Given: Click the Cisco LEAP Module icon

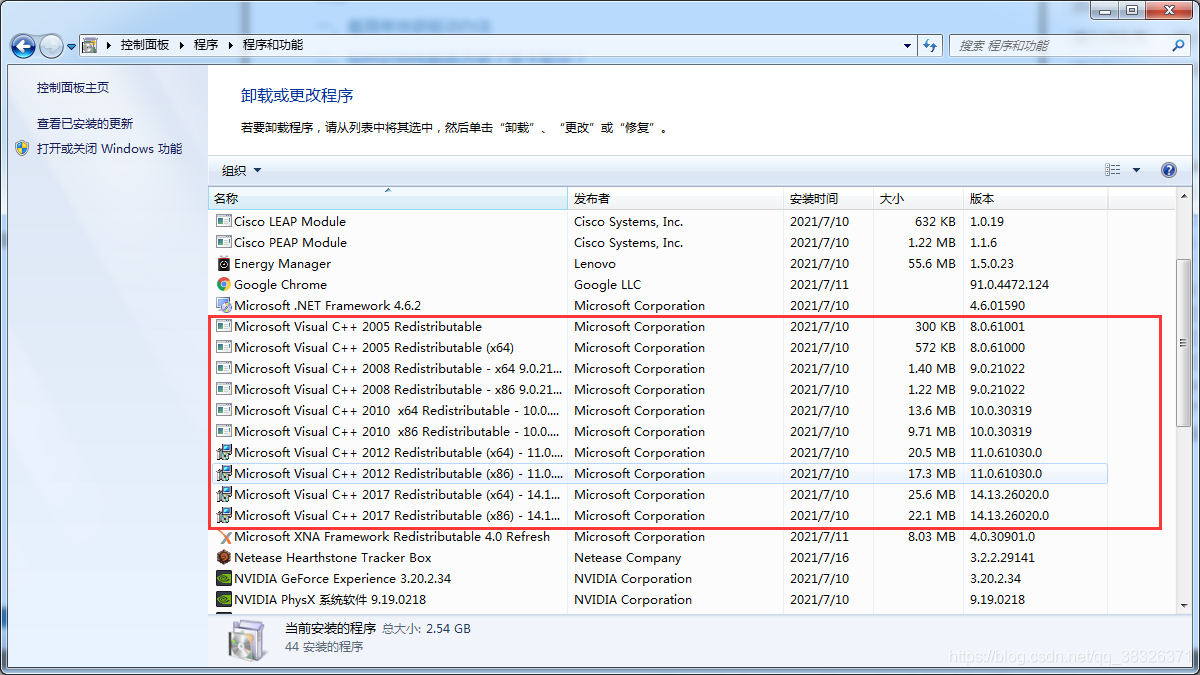Looking at the screenshot, I should [x=224, y=222].
